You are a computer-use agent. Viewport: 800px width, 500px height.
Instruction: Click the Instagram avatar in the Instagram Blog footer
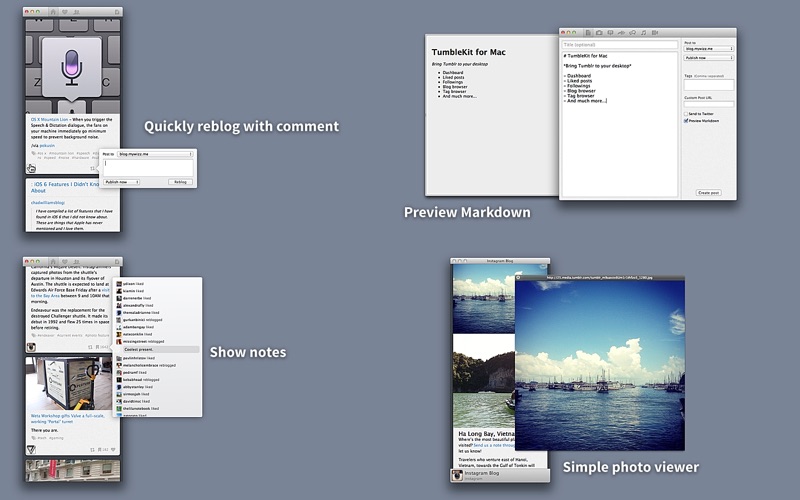click(x=457, y=475)
